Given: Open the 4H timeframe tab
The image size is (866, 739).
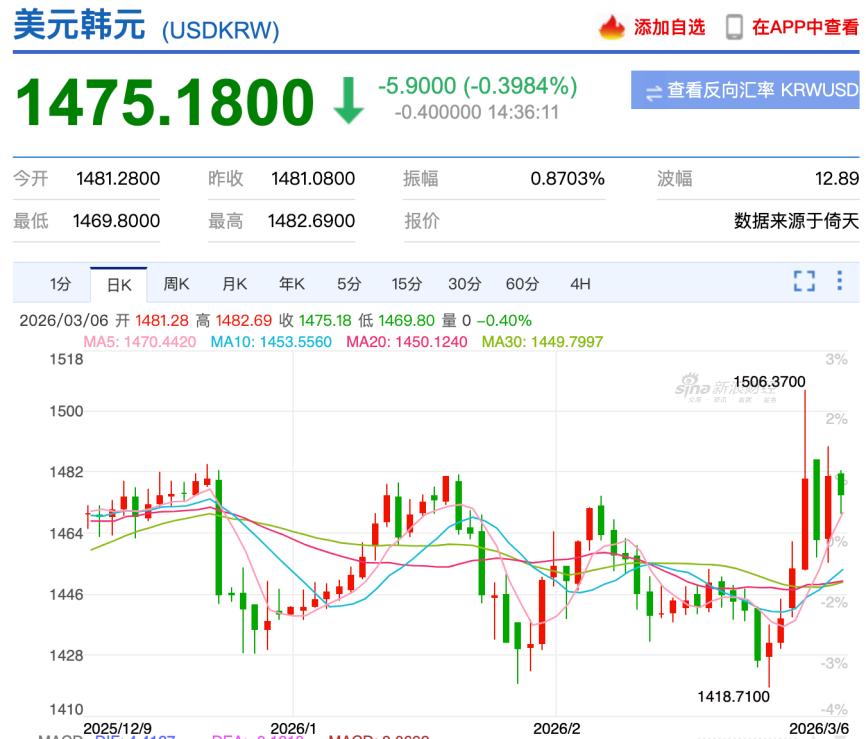Looking at the screenshot, I should coord(581,284).
